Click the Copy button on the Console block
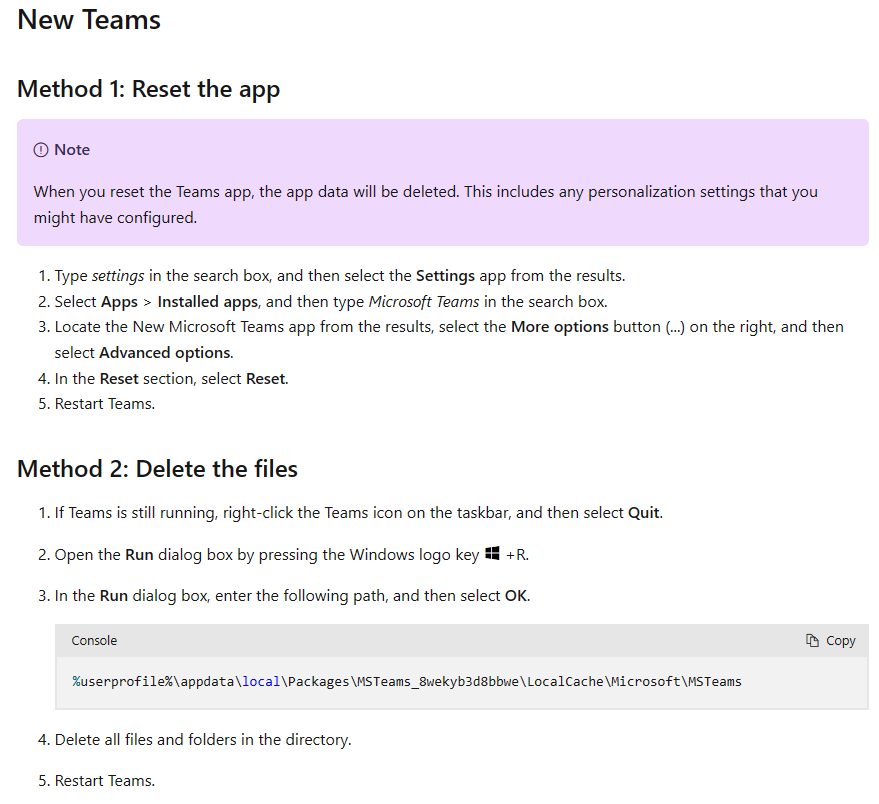The width and height of the screenshot is (879, 804). 830,640
